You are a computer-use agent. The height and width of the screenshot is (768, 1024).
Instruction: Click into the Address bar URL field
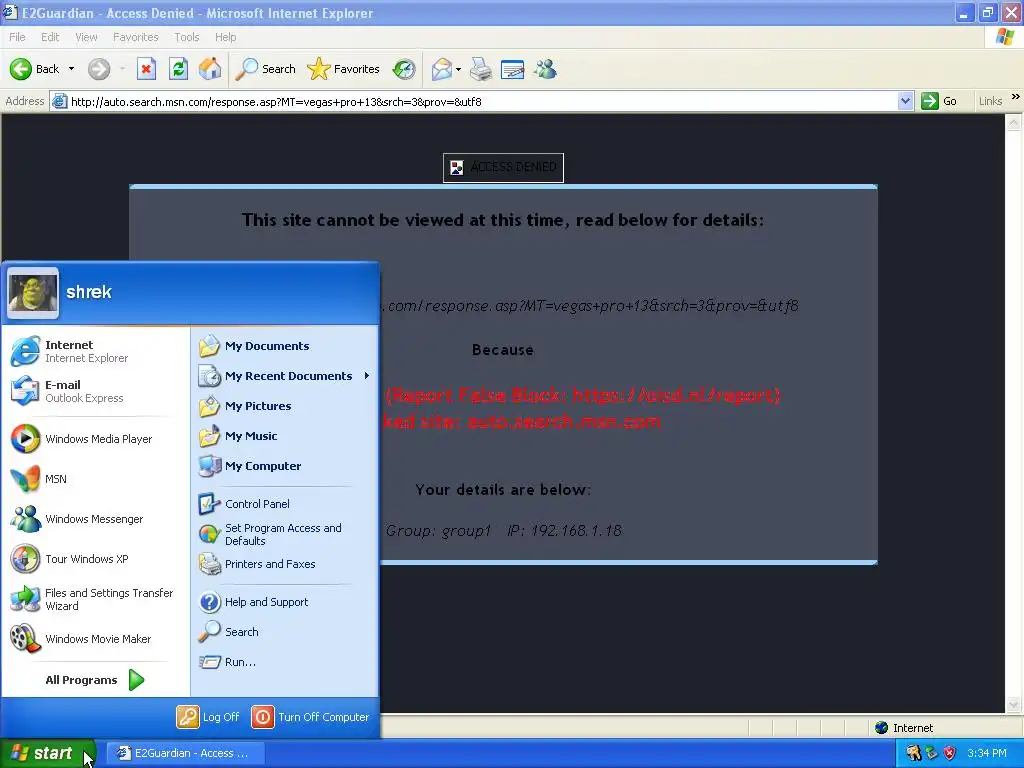pos(480,102)
